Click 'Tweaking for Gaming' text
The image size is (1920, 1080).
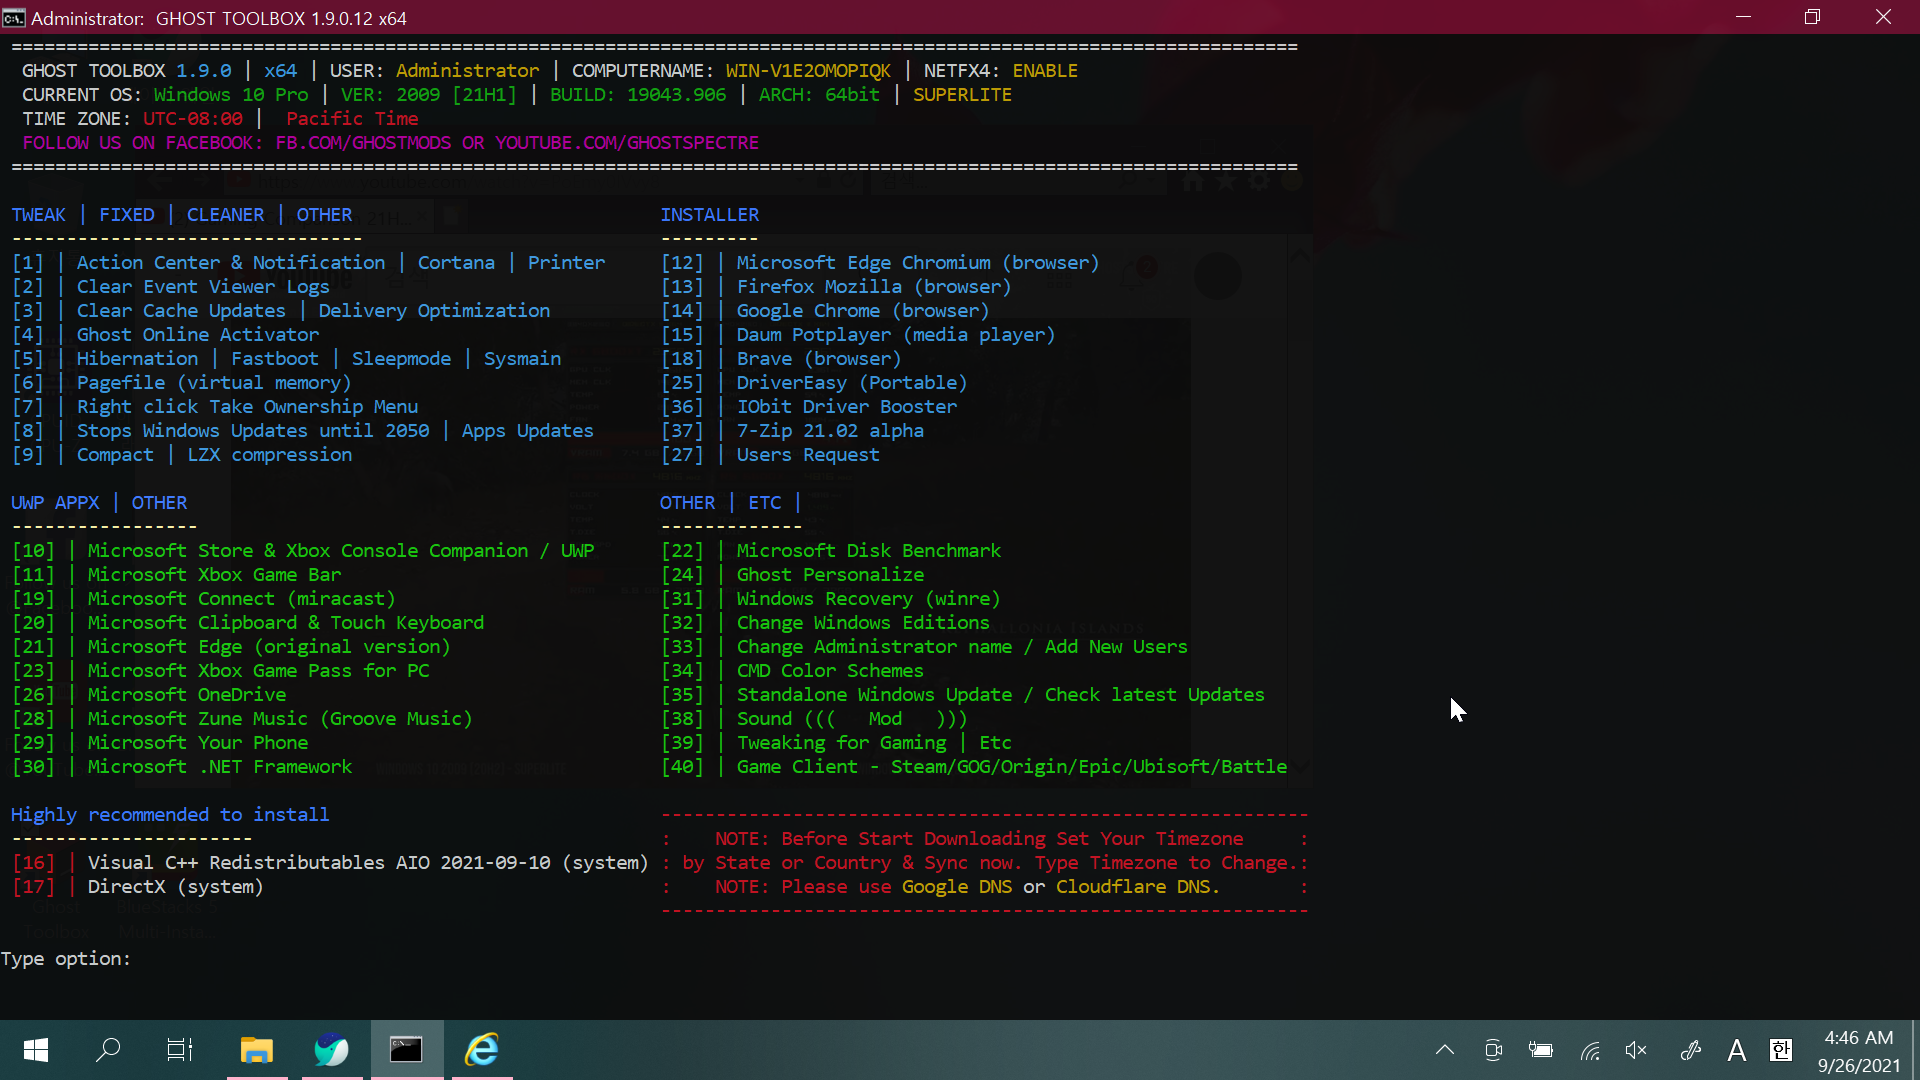pos(841,743)
